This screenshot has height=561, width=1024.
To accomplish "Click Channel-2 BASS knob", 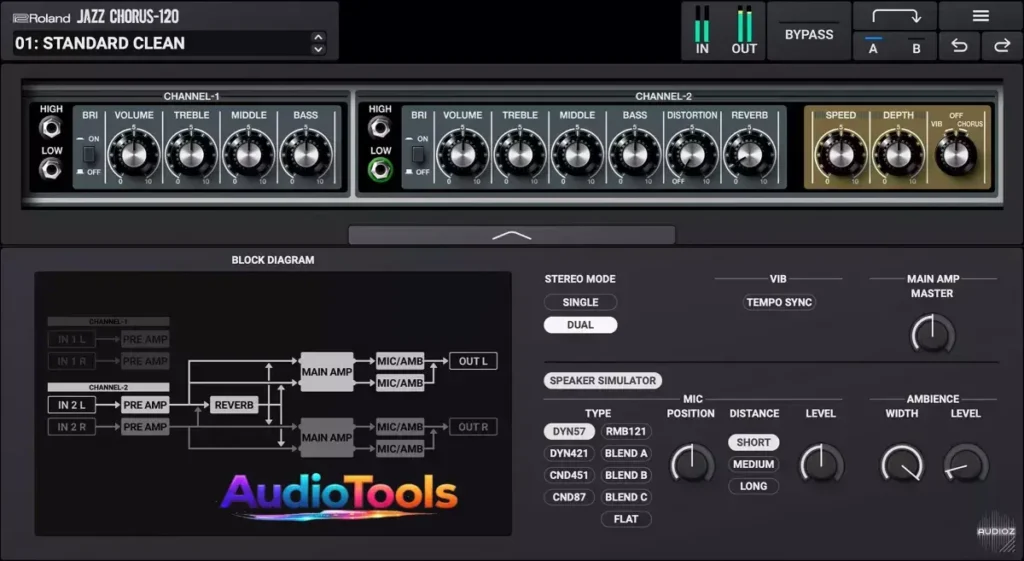I will [634, 154].
